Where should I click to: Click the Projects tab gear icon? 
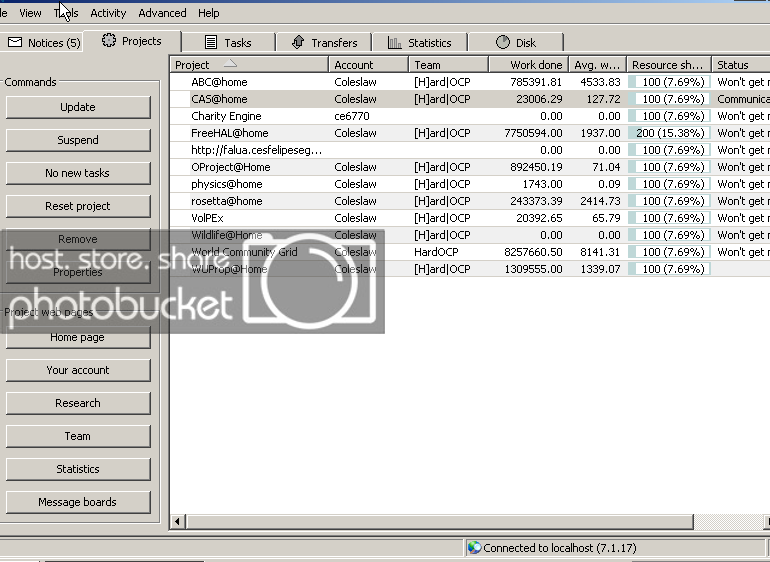pos(109,41)
